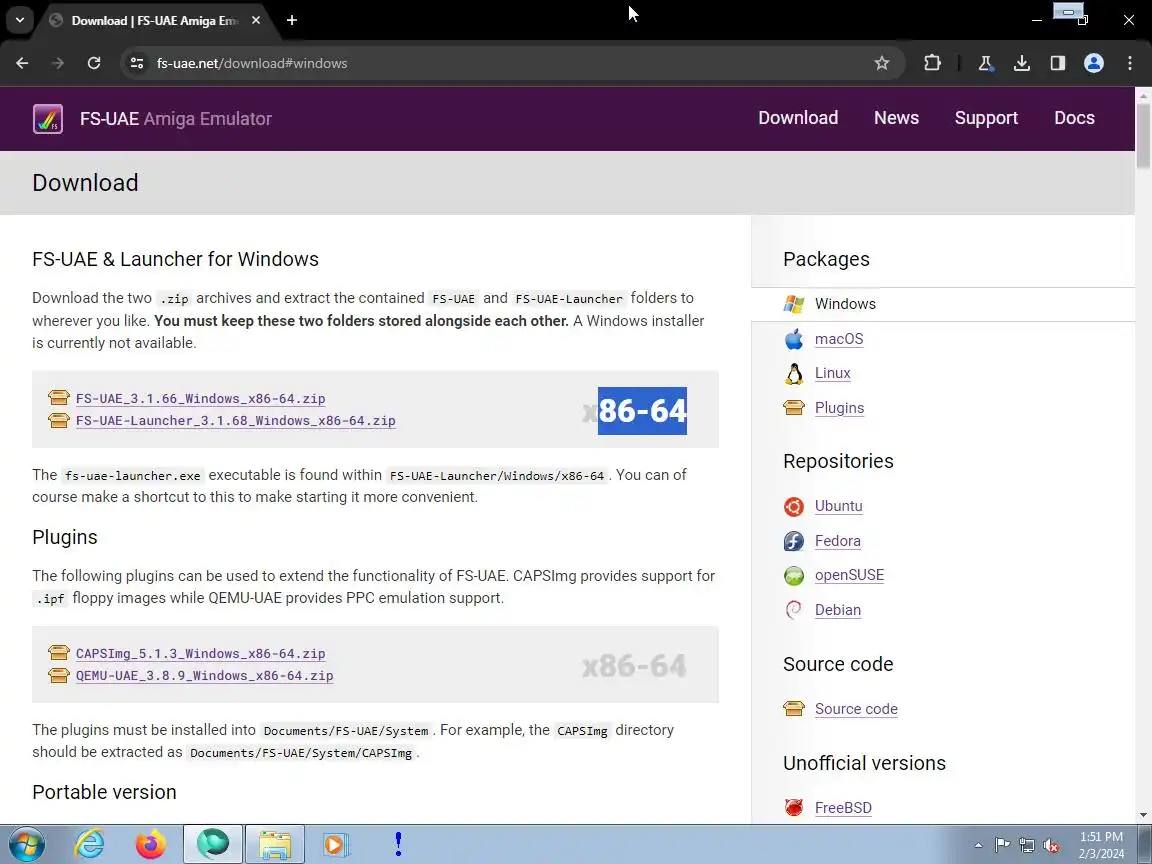This screenshot has width=1152, height=864.
Task: Click the volume muted tray icon
Action: click(x=1051, y=846)
